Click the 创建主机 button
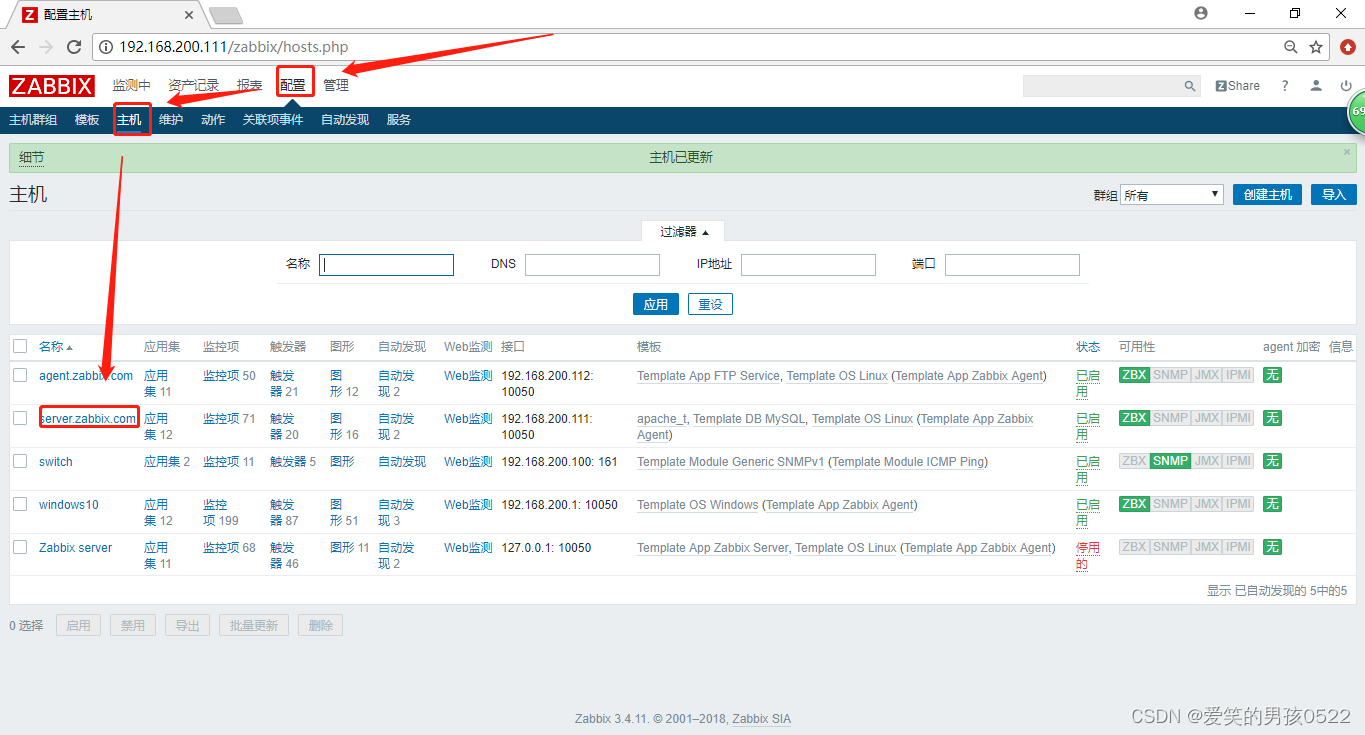This screenshot has width=1365, height=735. tap(1267, 194)
